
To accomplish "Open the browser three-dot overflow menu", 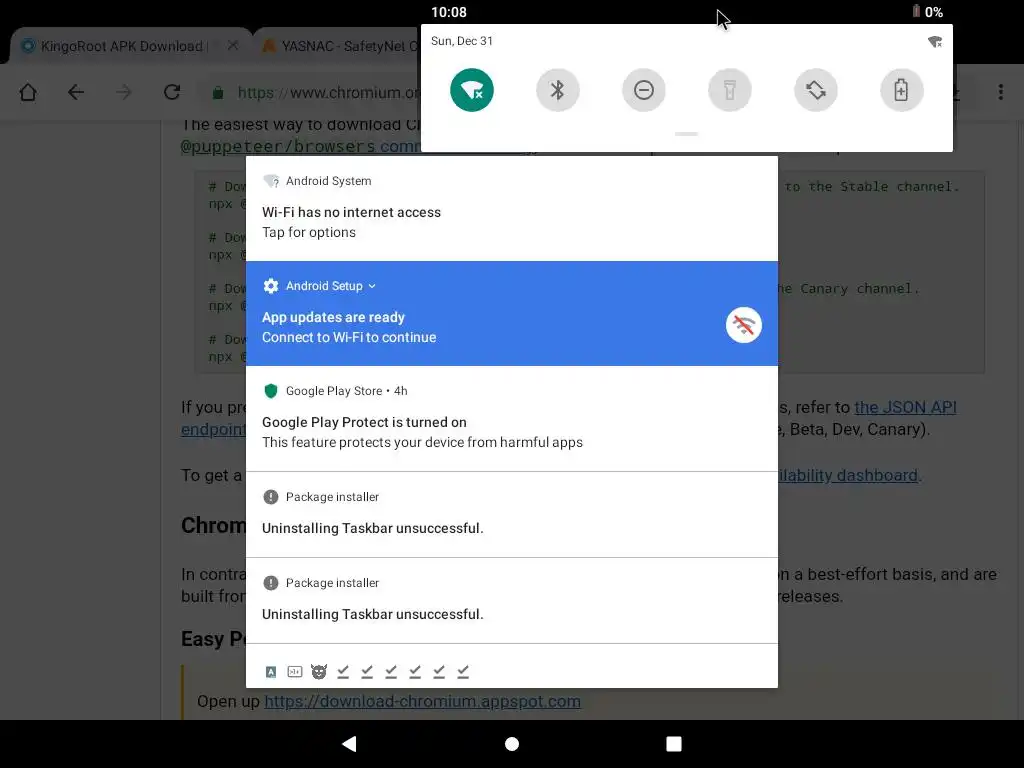I will tap(1000, 92).
